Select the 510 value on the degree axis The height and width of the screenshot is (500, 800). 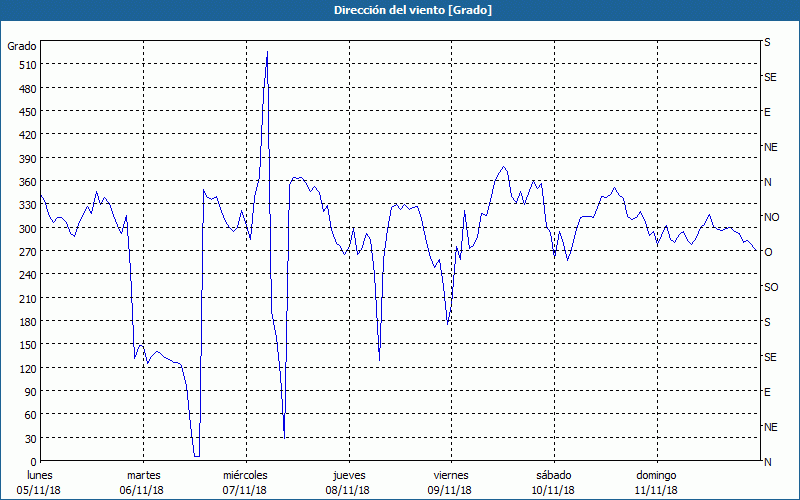[x=27, y=65]
